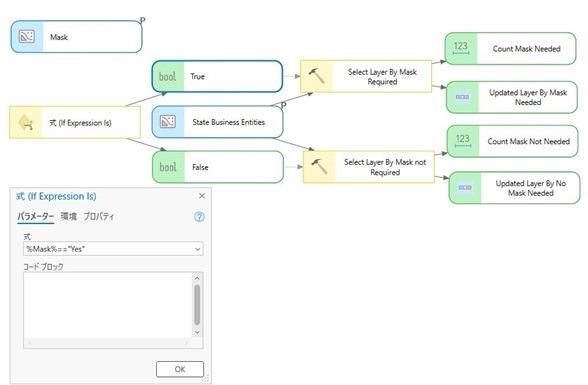Click the State Business Entities layer icon

click(168, 121)
